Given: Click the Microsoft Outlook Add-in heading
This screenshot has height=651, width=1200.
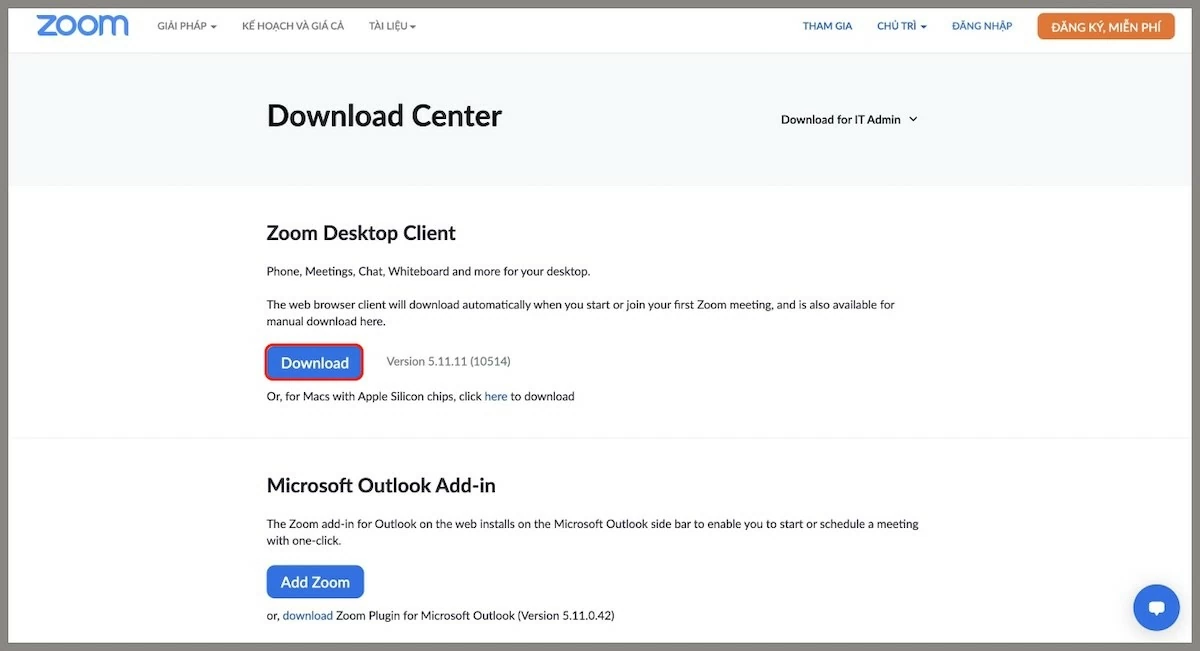Looking at the screenshot, I should [381, 486].
